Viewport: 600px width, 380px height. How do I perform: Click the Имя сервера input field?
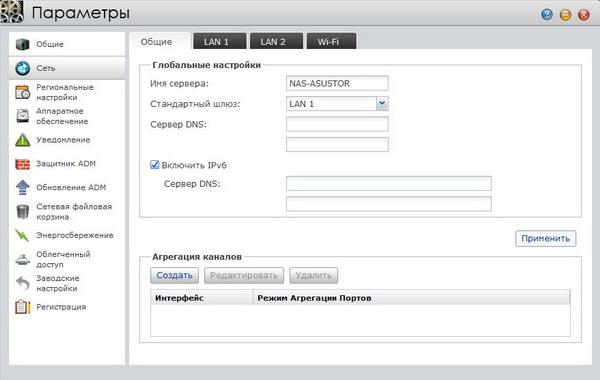337,83
